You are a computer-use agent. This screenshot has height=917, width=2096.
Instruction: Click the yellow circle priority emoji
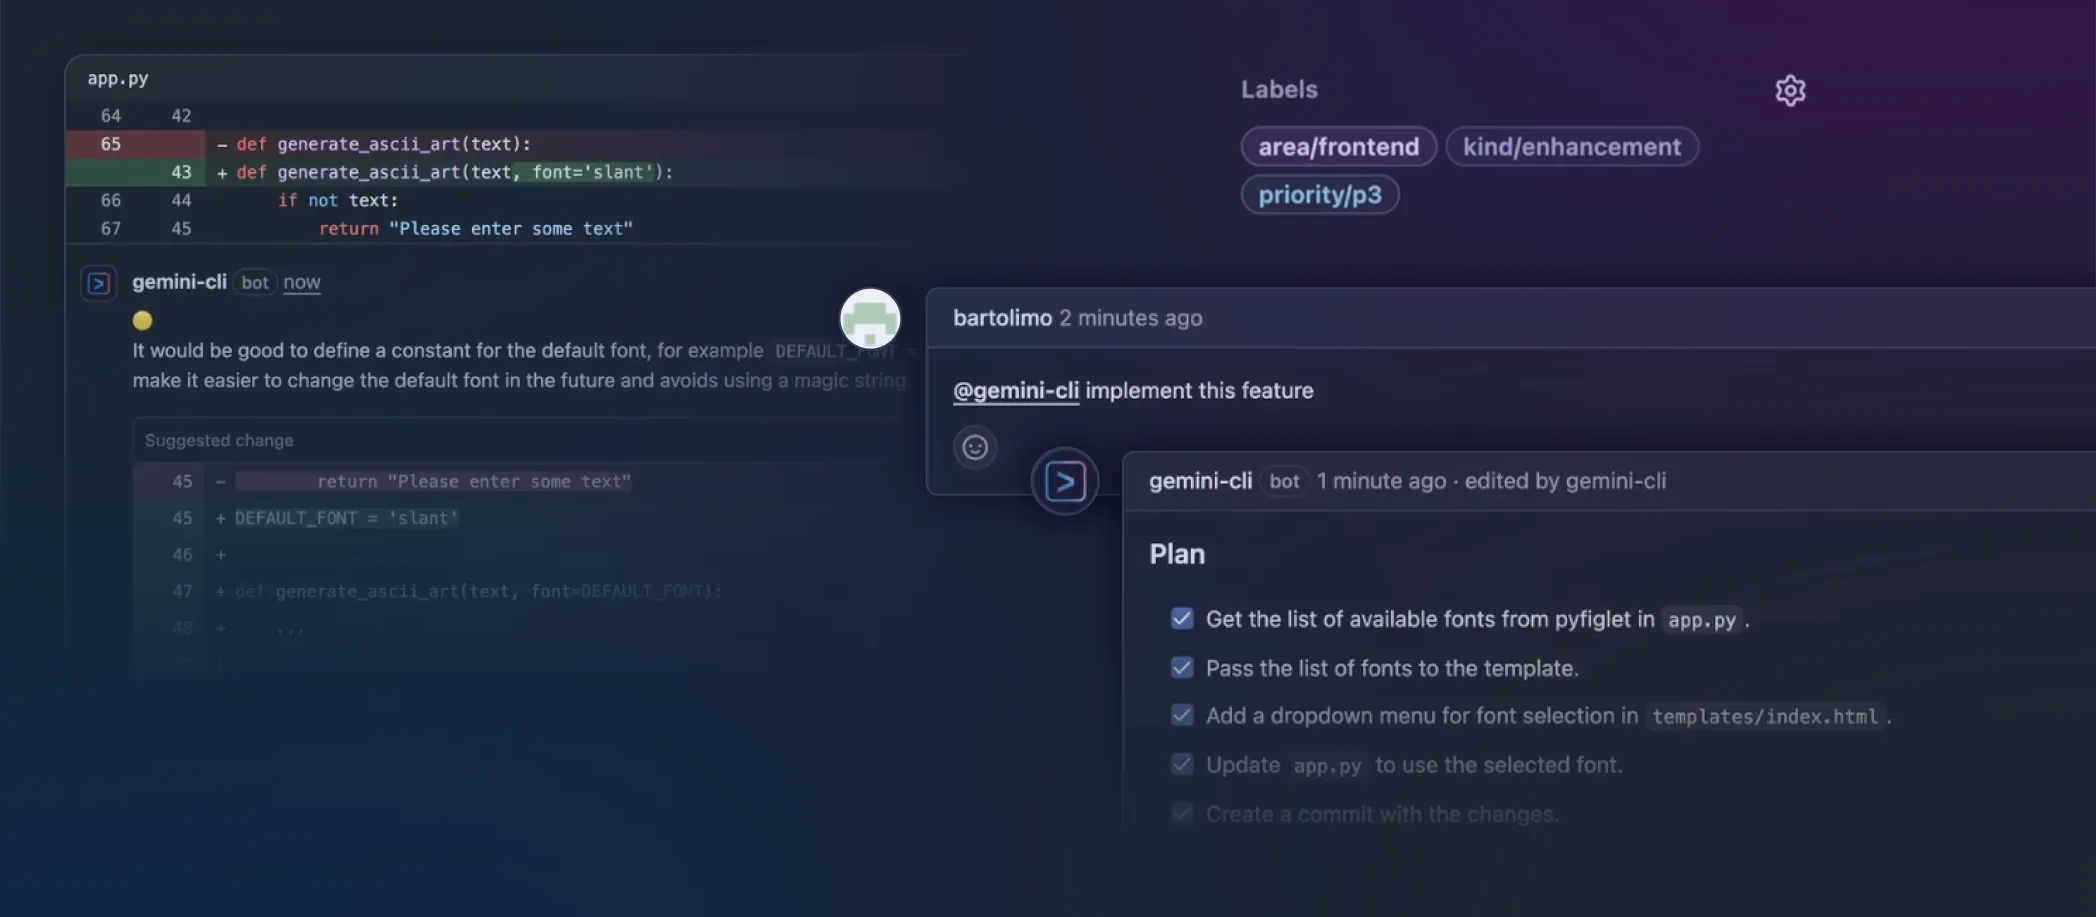[143, 320]
